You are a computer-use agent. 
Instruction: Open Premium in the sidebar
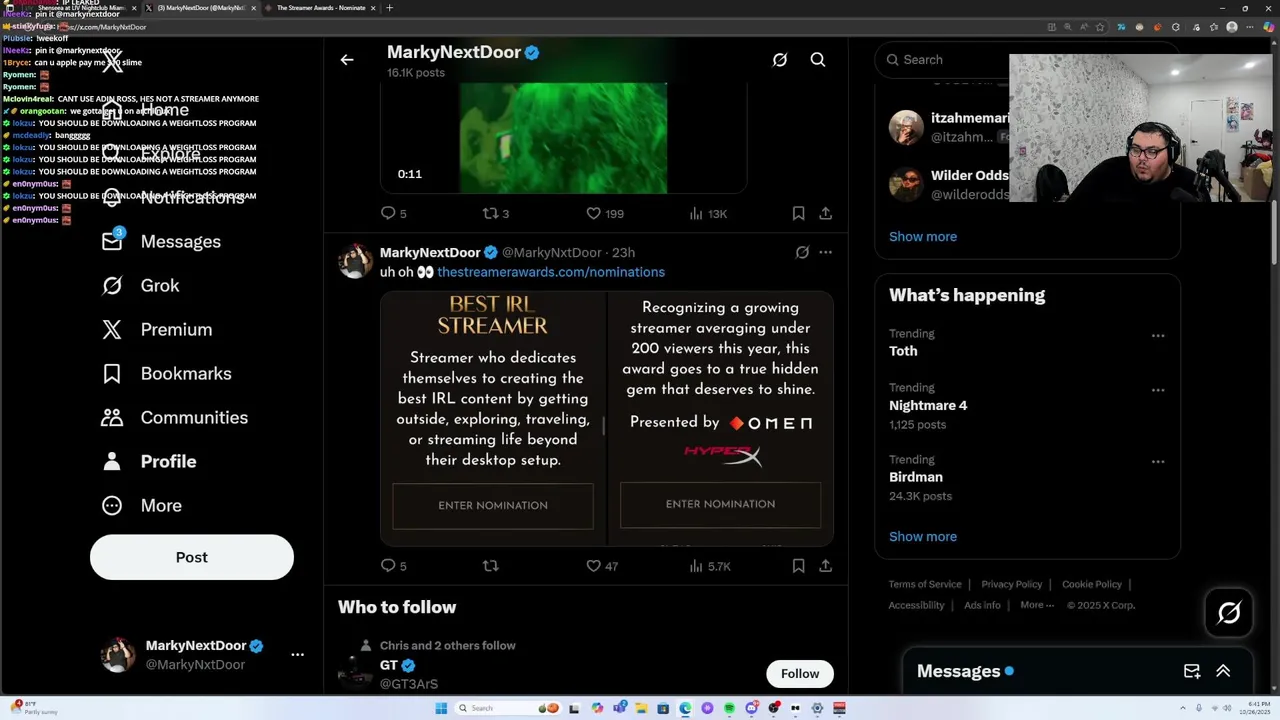click(x=157, y=329)
